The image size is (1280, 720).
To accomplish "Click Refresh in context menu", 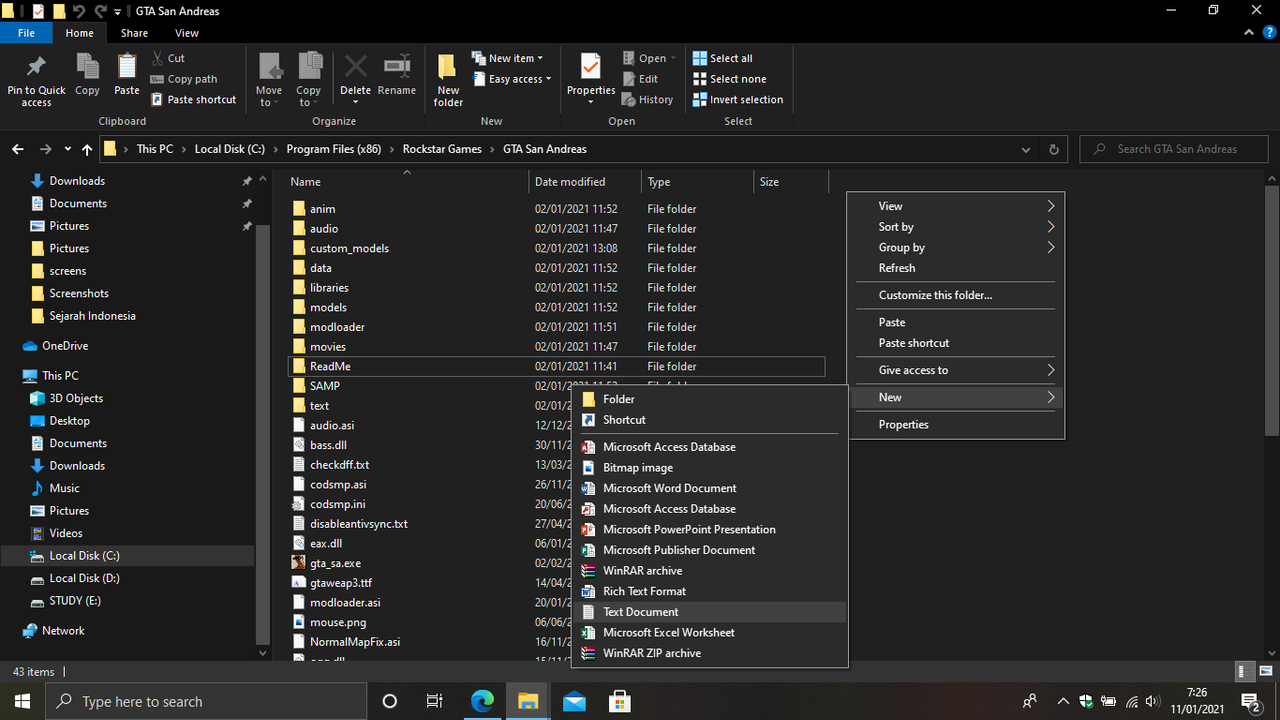I will [956, 268].
